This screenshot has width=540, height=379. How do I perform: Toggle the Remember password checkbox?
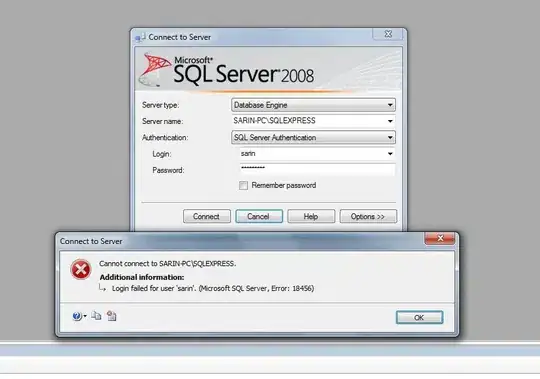pyautogui.click(x=243, y=186)
